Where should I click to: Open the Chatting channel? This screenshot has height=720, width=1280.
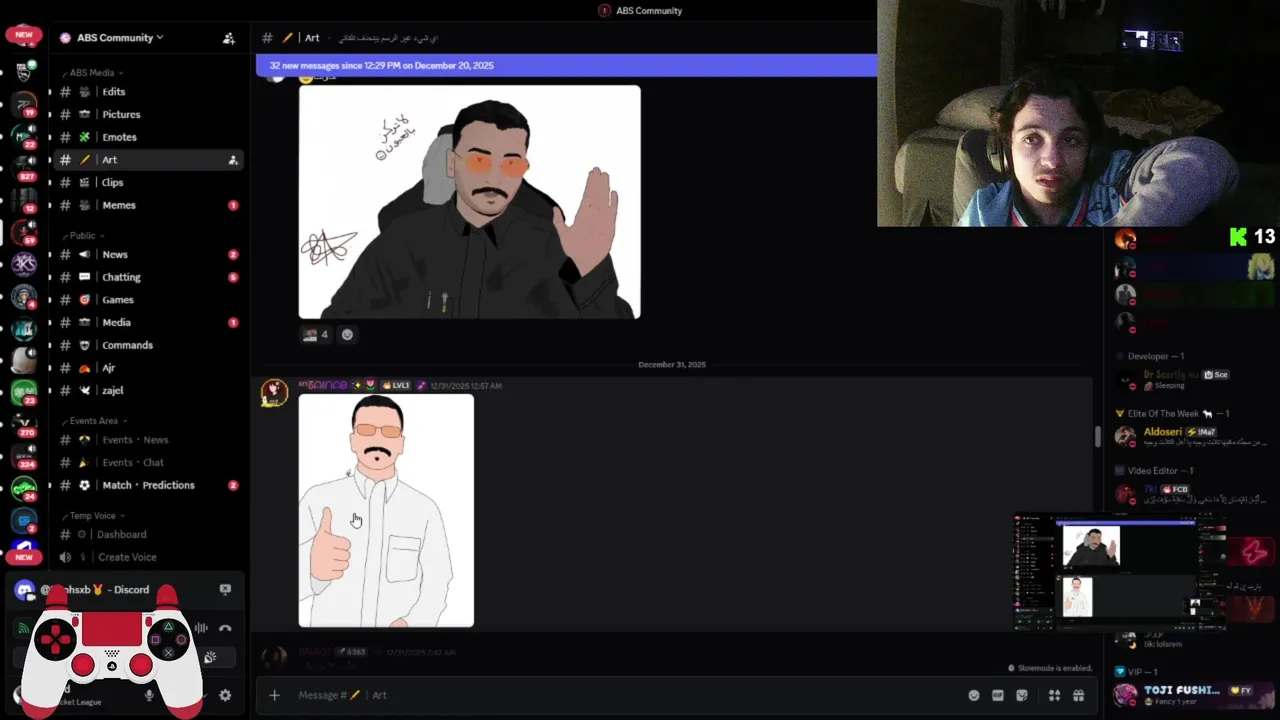[x=148, y=277]
